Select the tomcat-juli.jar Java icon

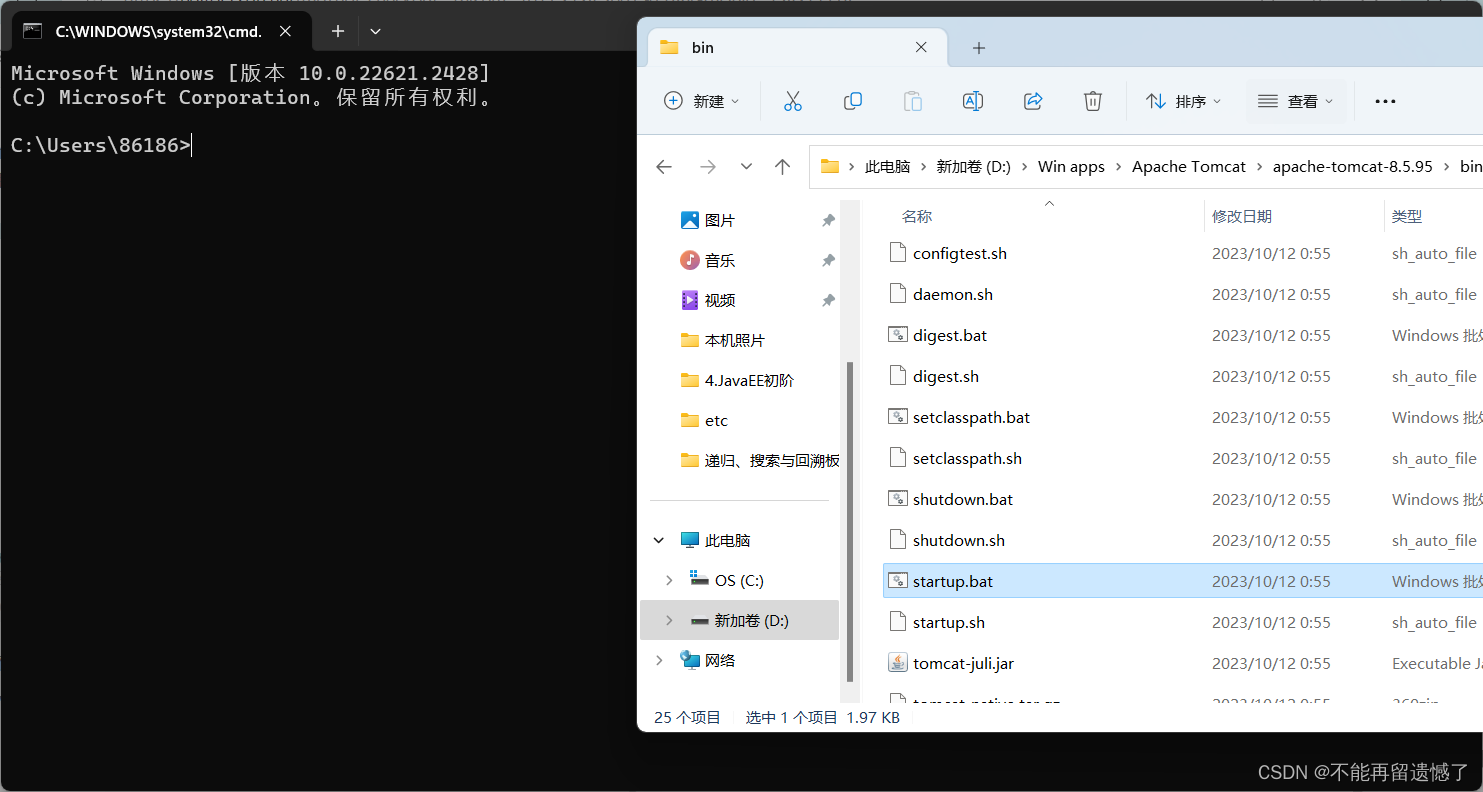click(898, 663)
